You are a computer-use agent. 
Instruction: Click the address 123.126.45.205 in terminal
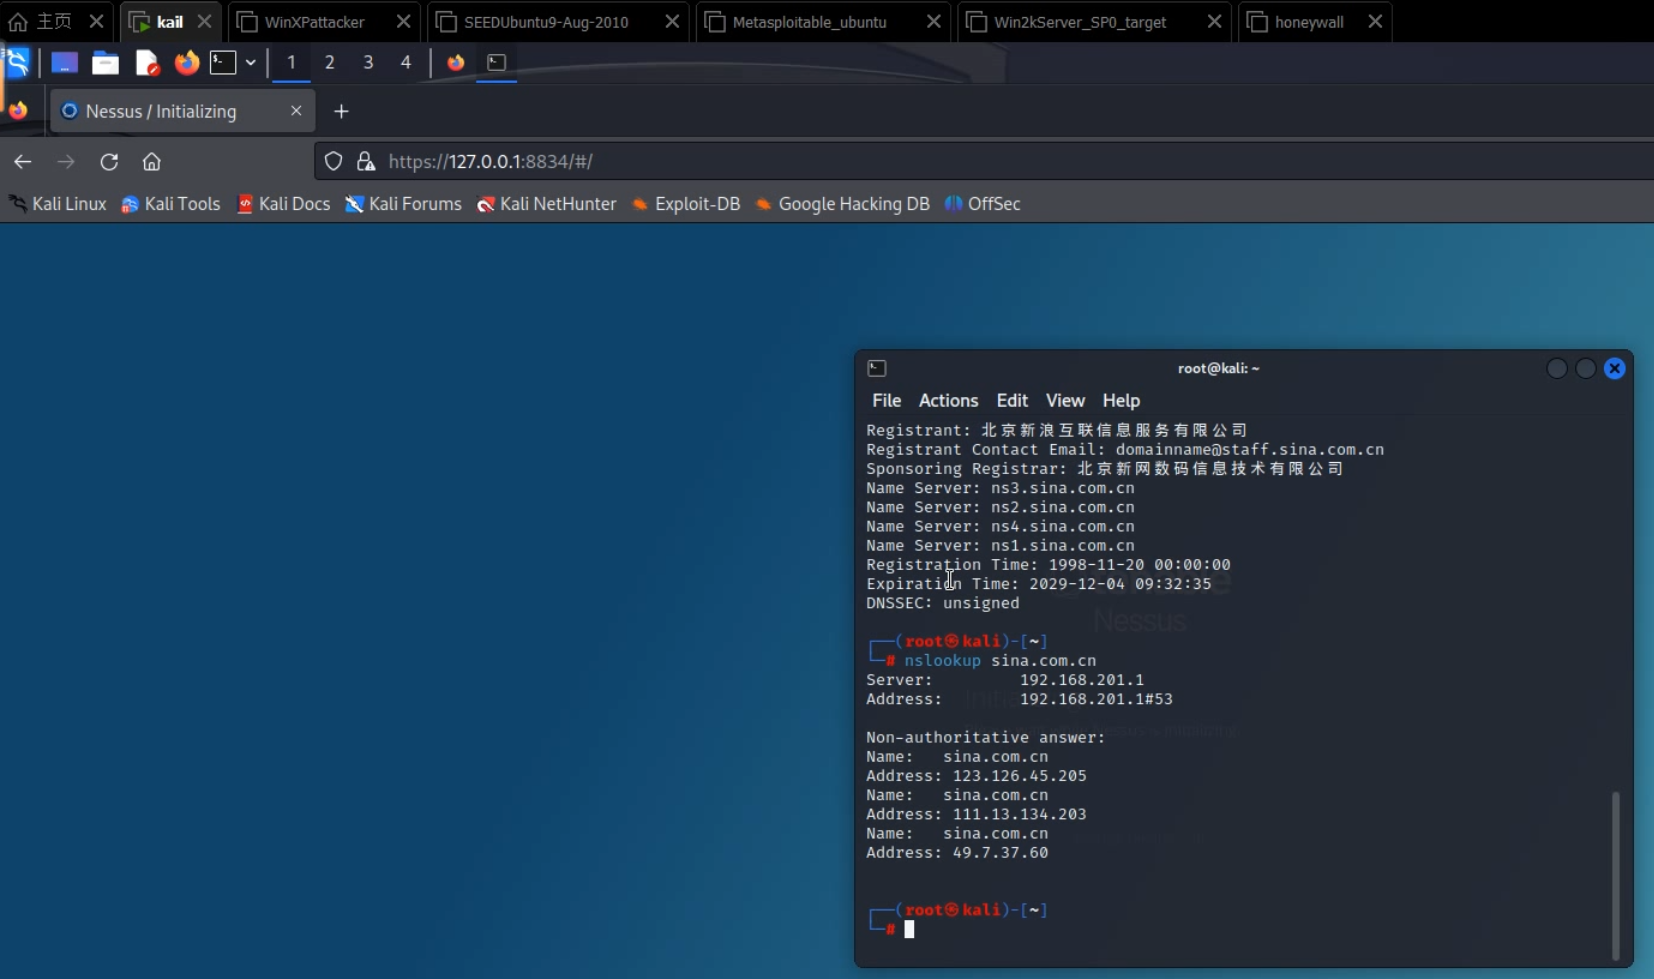pyautogui.click(x=1019, y=776)
